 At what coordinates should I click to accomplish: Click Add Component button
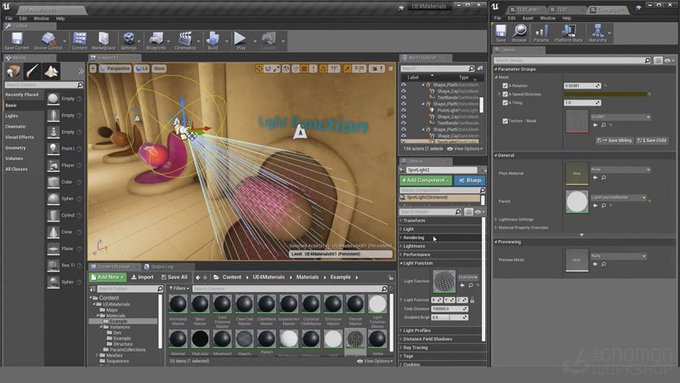[426, 180]
